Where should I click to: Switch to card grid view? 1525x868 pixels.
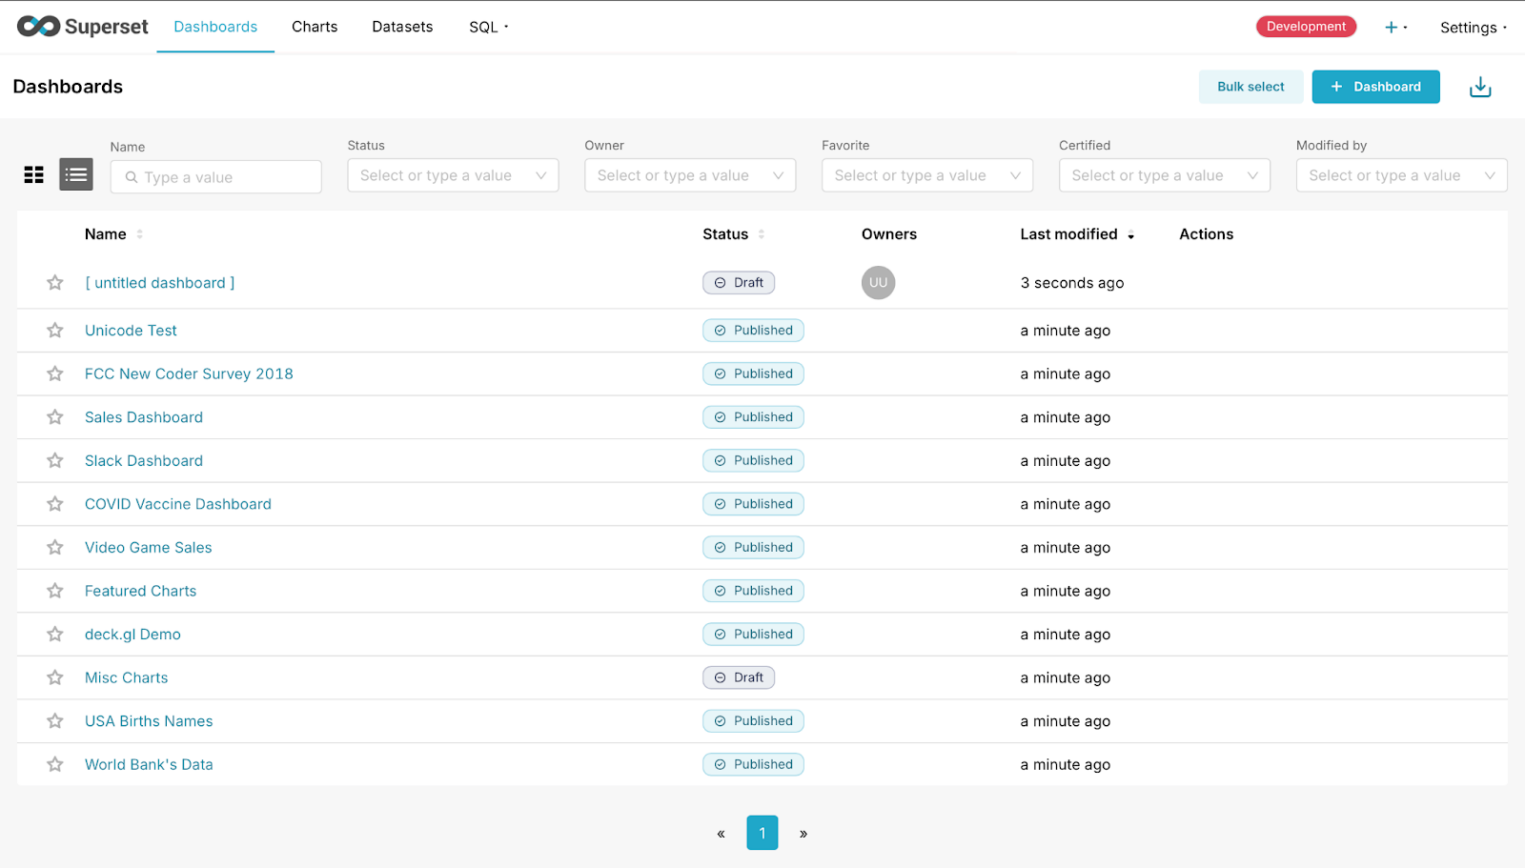(34, 175)
